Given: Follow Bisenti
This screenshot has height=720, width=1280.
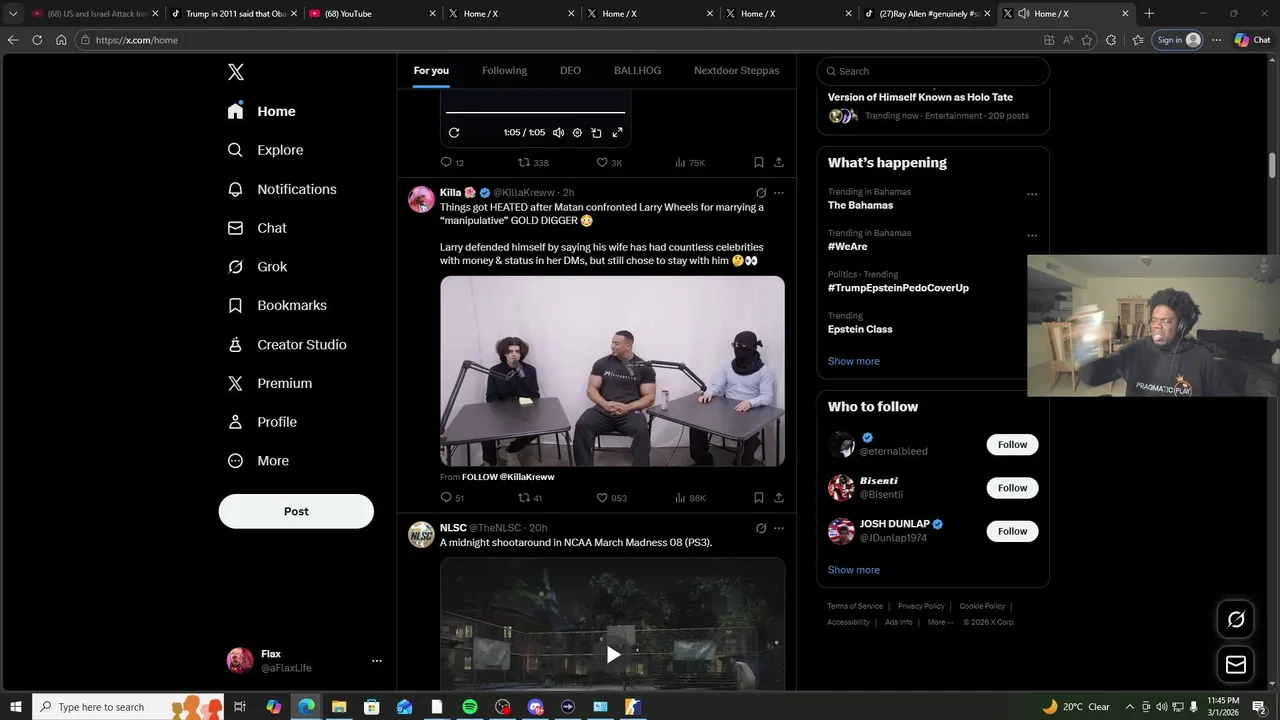Looking at the screenshot, I should click(x=1012, y=488).
